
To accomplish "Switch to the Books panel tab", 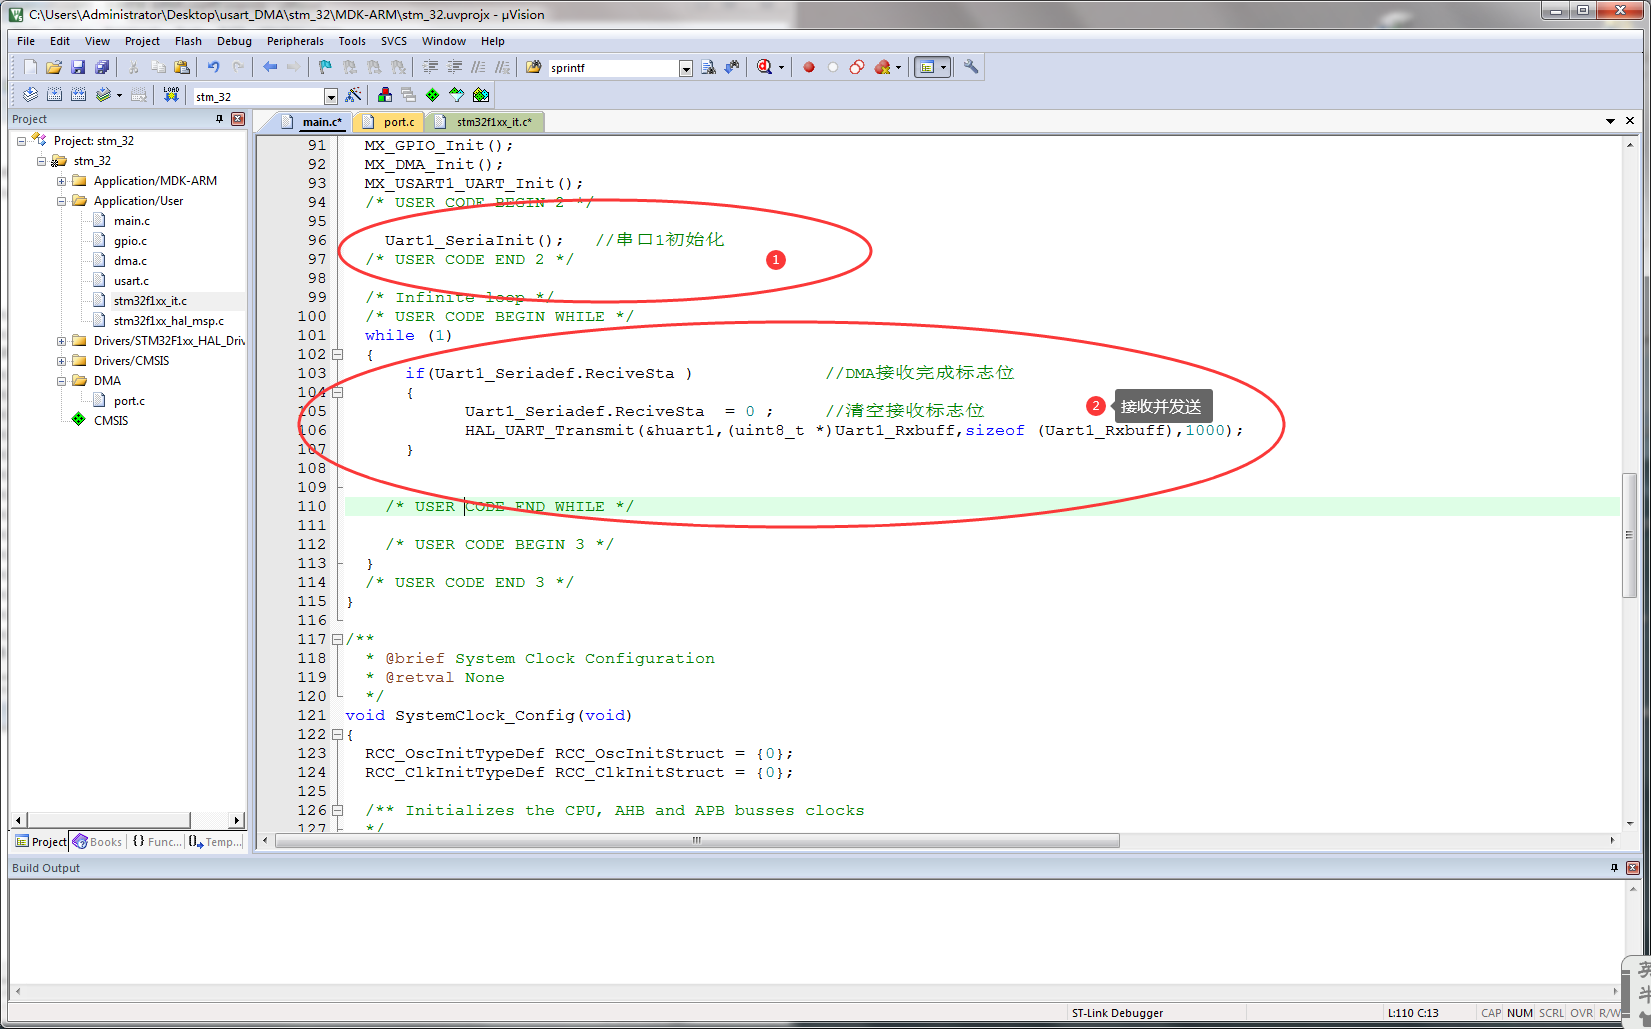I will (98, 842).
